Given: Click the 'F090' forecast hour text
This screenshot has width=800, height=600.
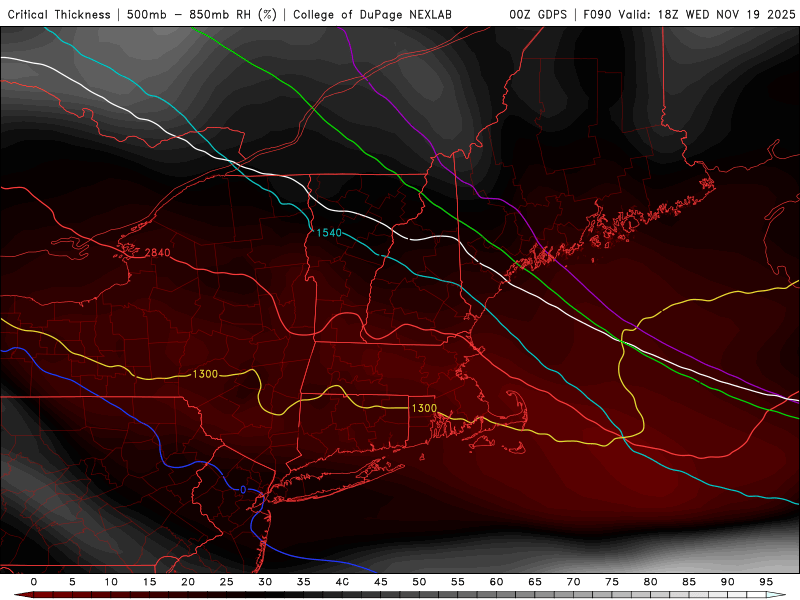Looking at the screenshot, I should tap(597, 14).
